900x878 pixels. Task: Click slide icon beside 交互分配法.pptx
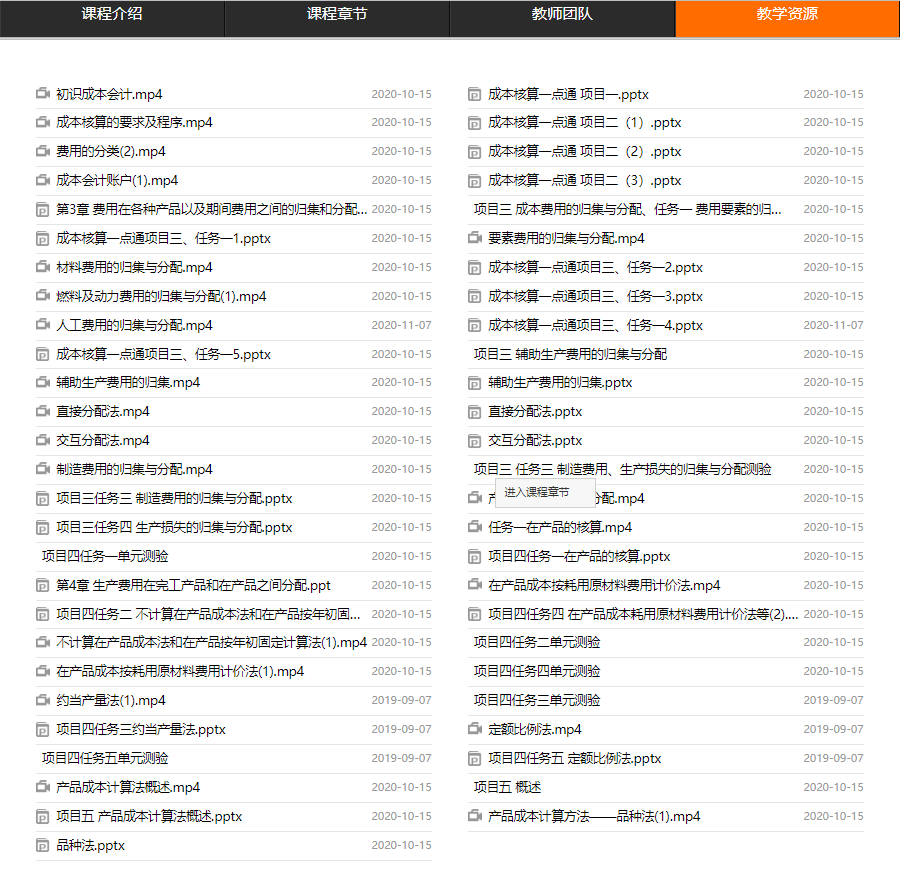[x=475, y=440]
